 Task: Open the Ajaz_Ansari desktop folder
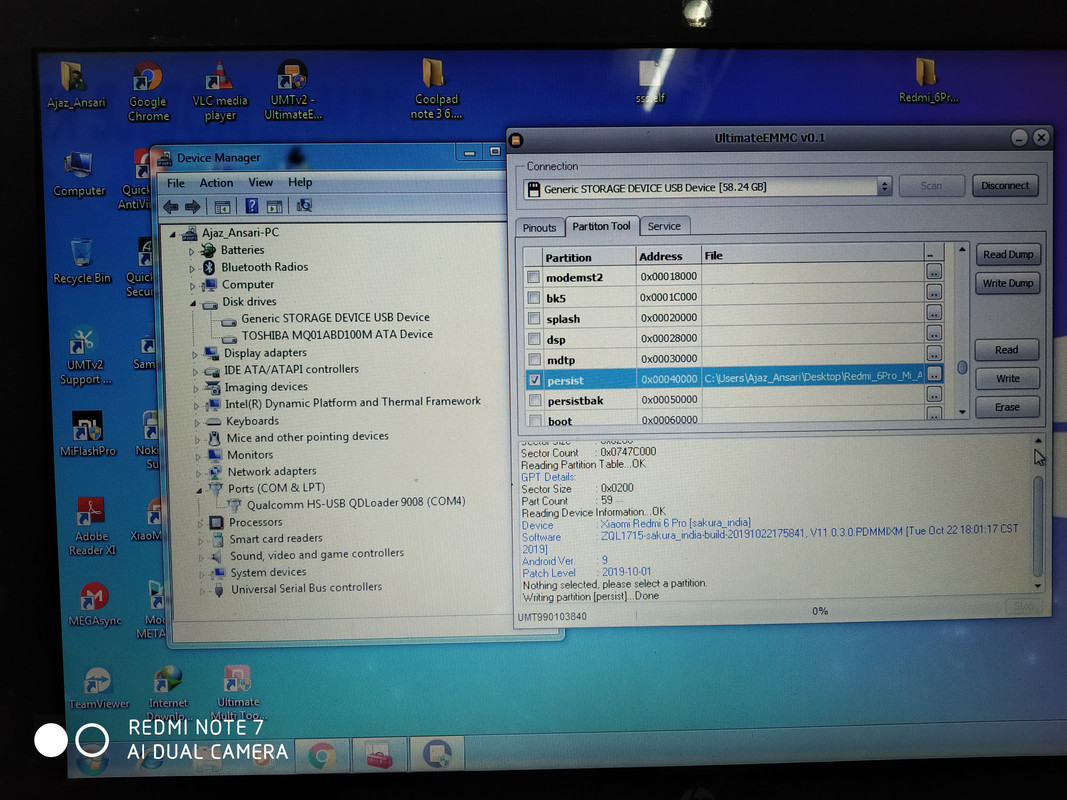pos(76,86)
